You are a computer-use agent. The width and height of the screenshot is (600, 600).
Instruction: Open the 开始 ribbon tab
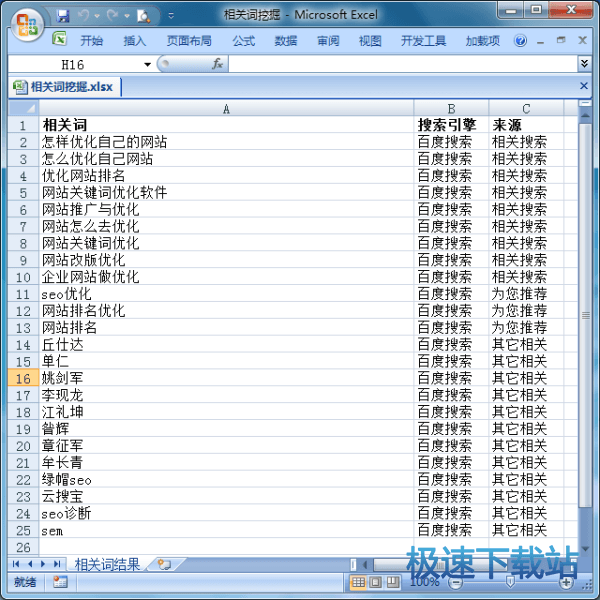91,40
